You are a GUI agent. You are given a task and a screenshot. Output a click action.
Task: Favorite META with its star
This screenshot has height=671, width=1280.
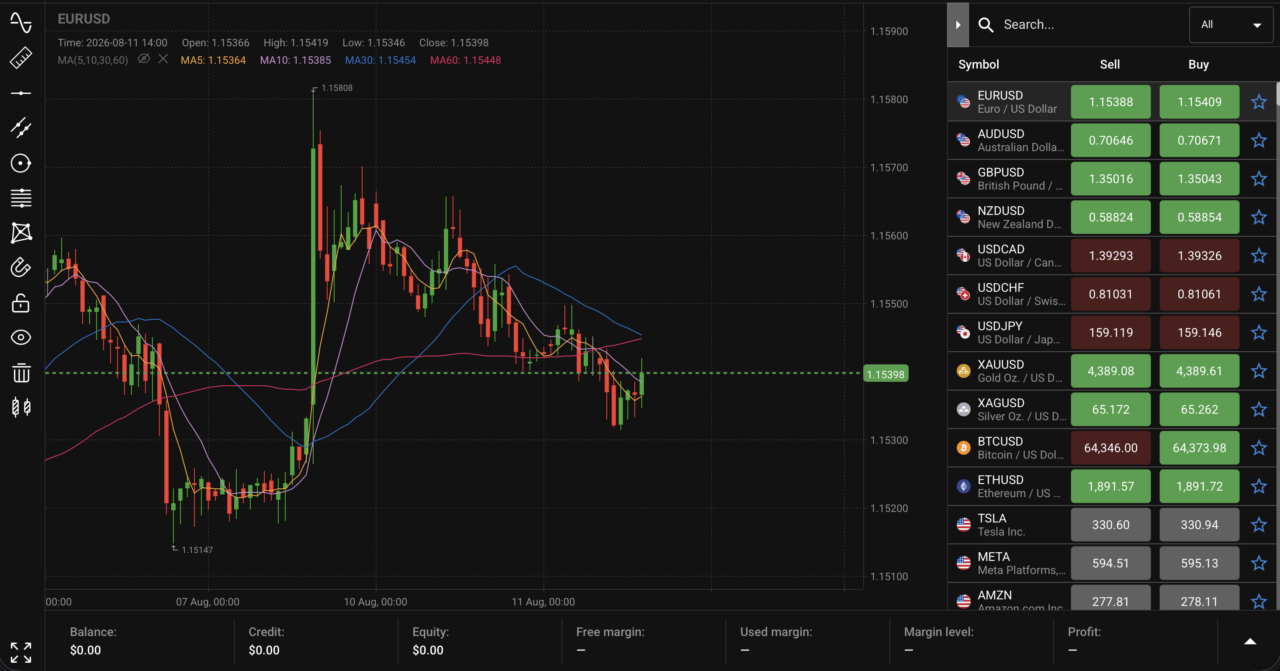1259,563
